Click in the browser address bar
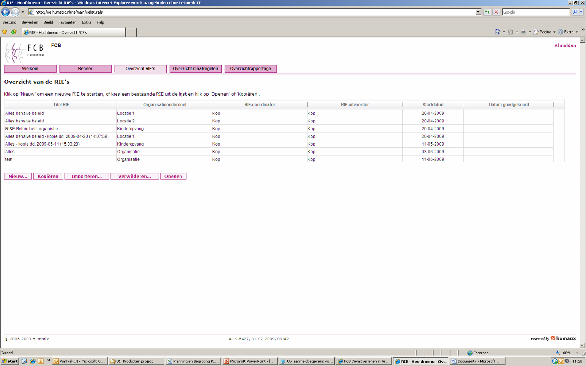586x366 pixels. click(251, 12)
